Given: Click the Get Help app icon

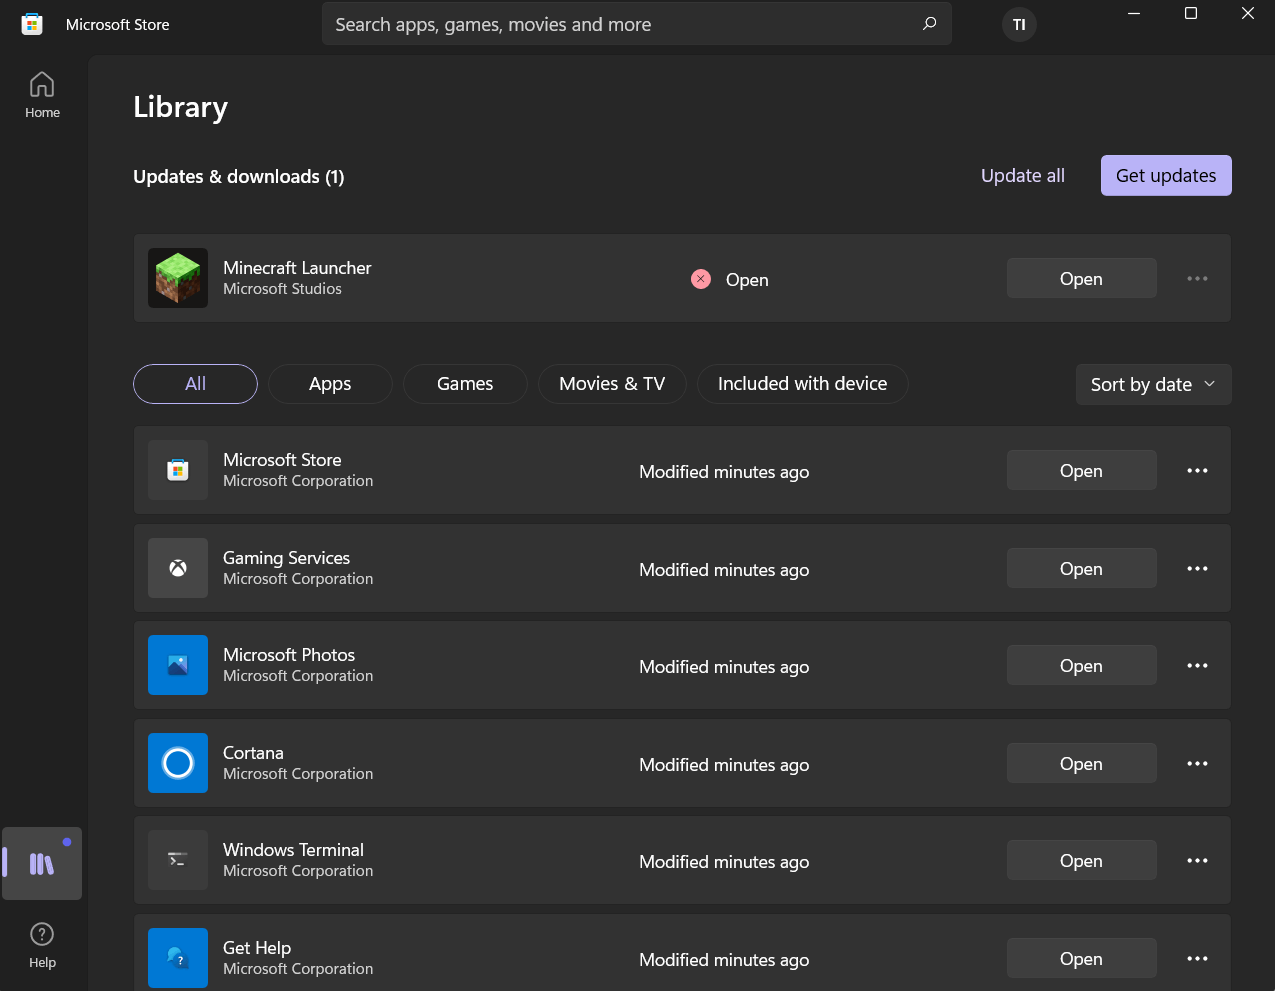Looking at the screenshot, I should 178,958.
